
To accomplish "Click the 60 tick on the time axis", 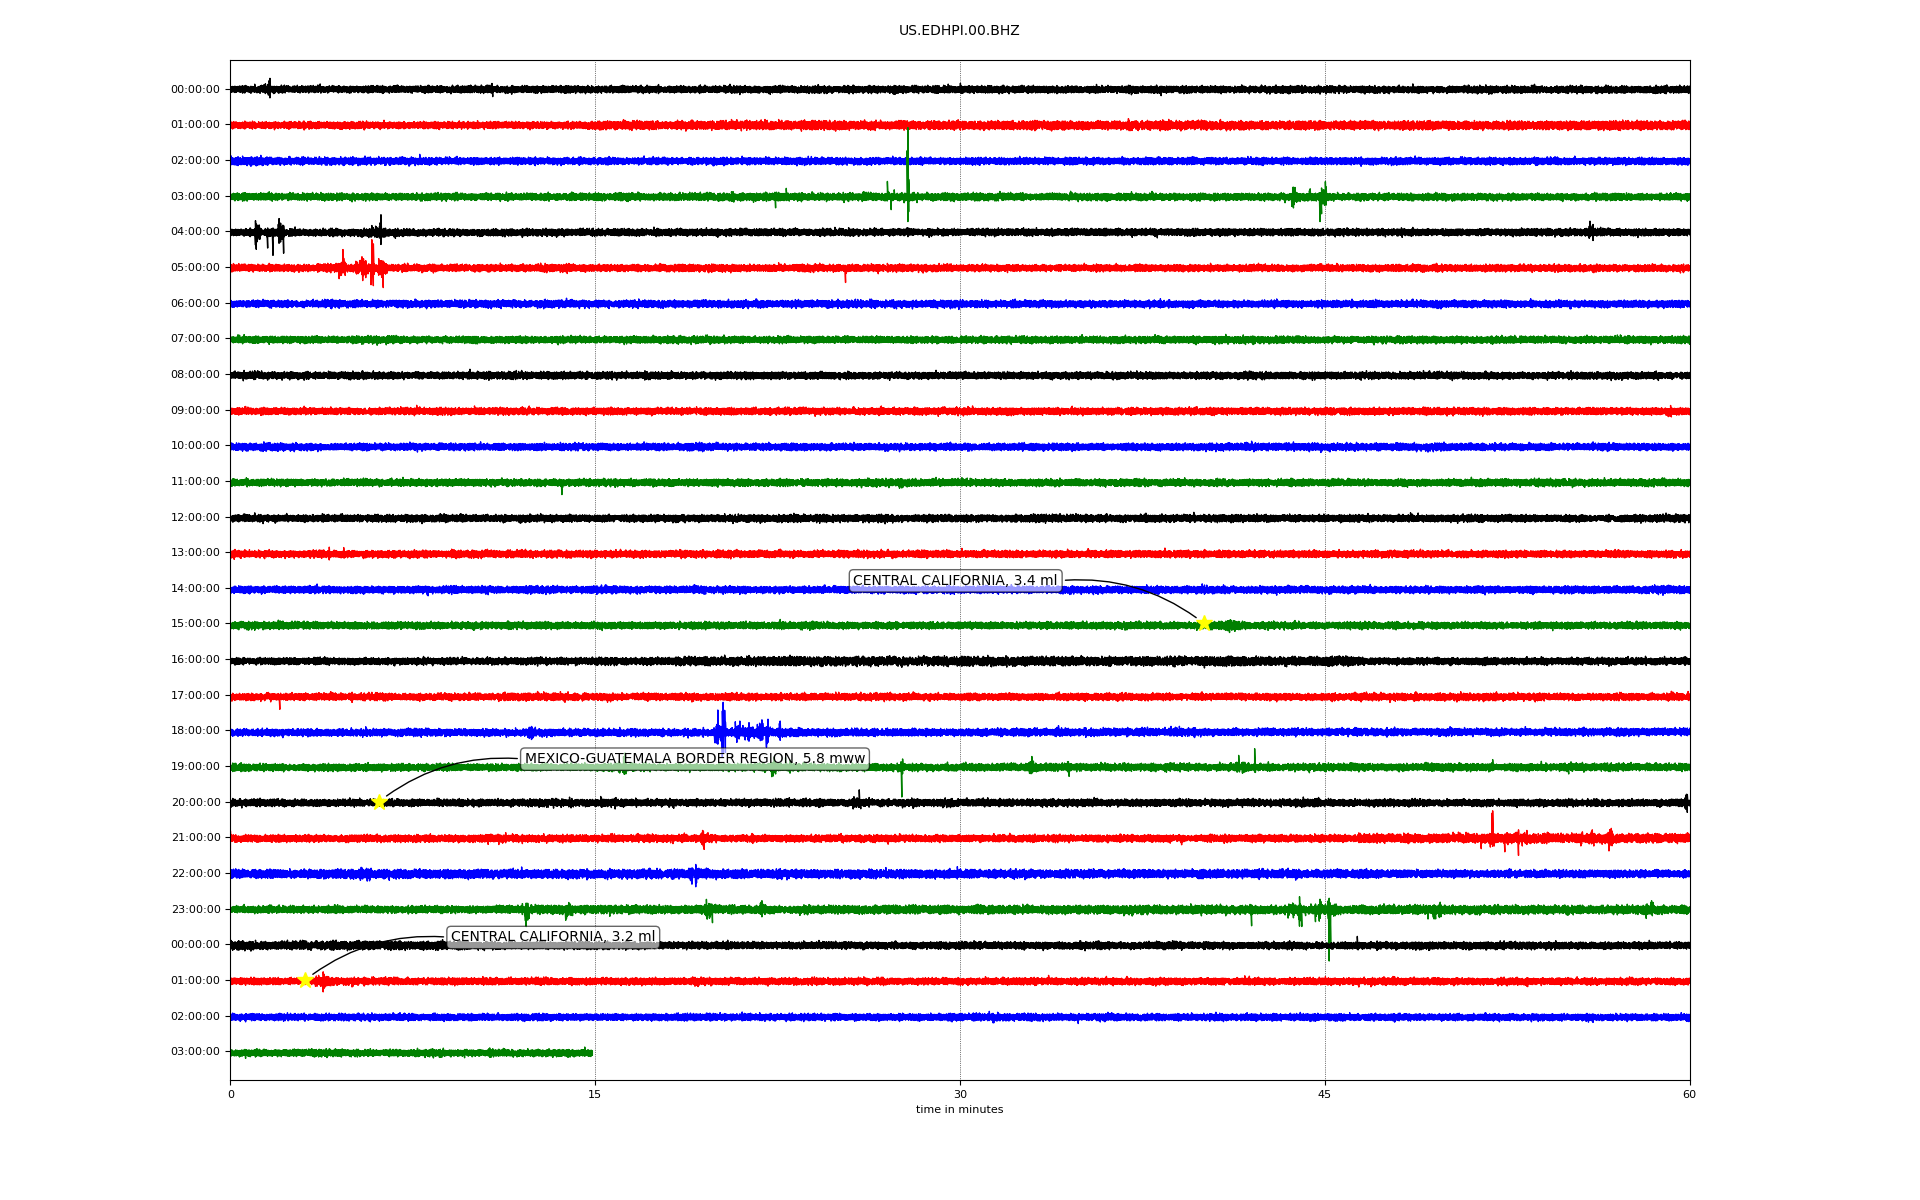I will pos(1689,1094).
